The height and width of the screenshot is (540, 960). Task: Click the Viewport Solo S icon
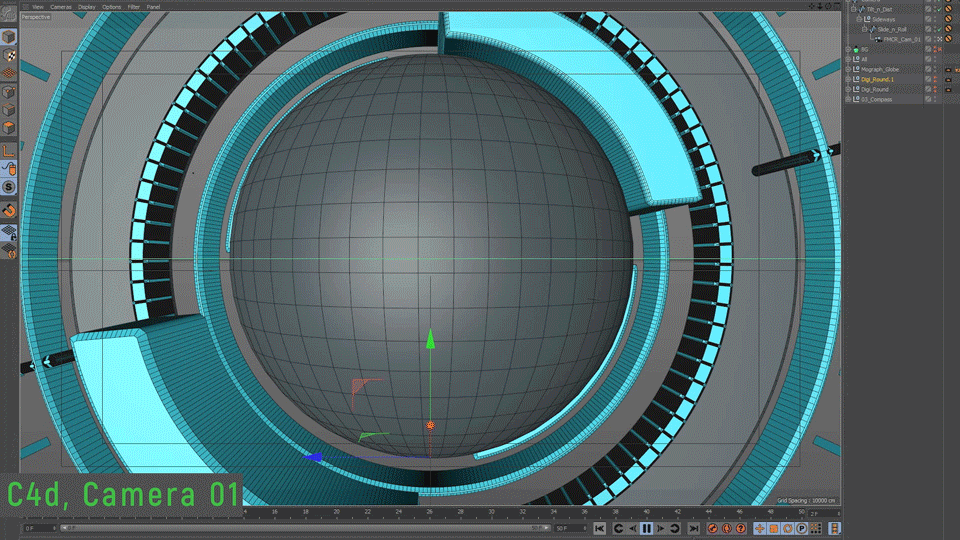(x=9, y=187)
